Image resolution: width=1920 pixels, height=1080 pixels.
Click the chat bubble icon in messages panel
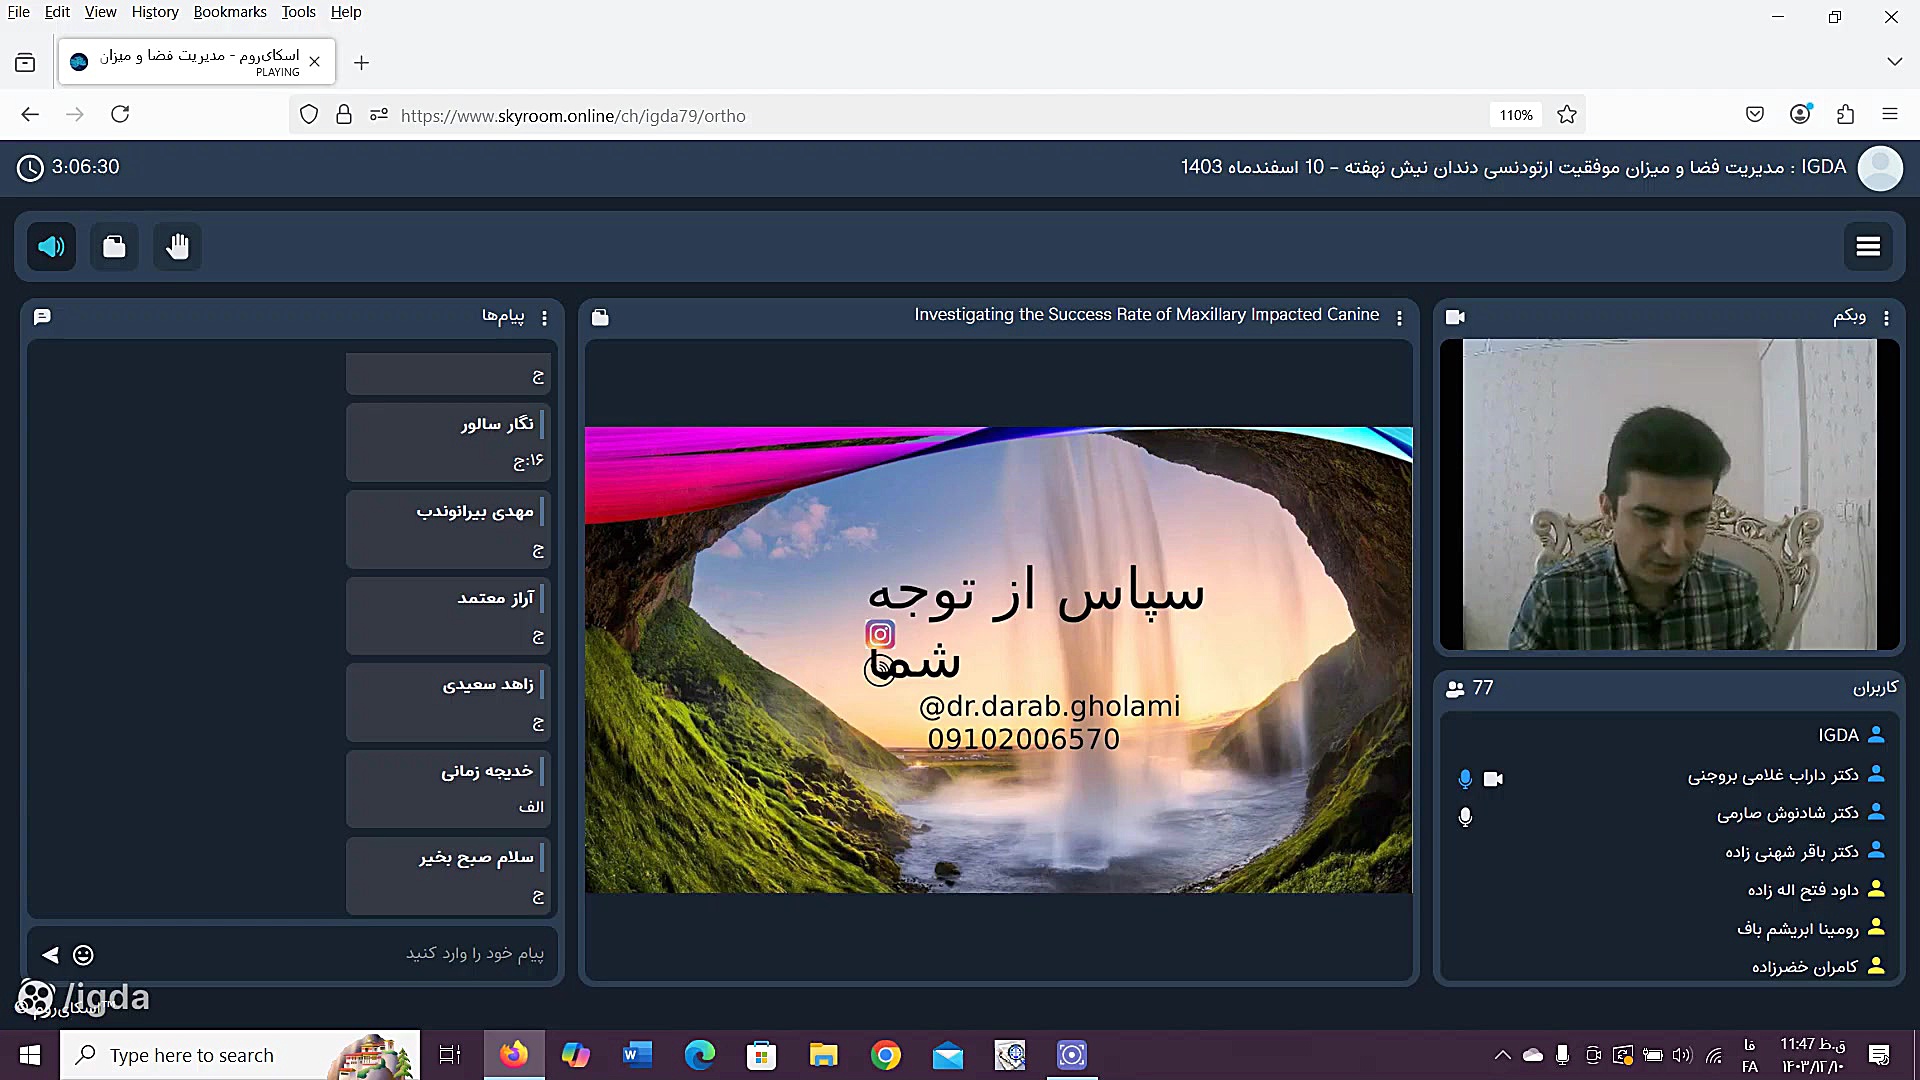pos(42,317)
